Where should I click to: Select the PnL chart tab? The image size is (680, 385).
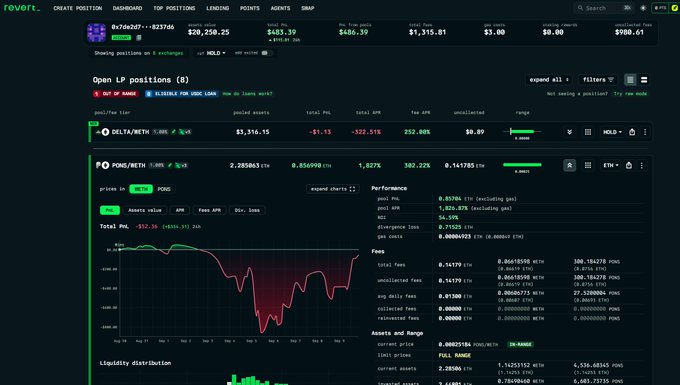pyautogui.click(x=110, y=210)
